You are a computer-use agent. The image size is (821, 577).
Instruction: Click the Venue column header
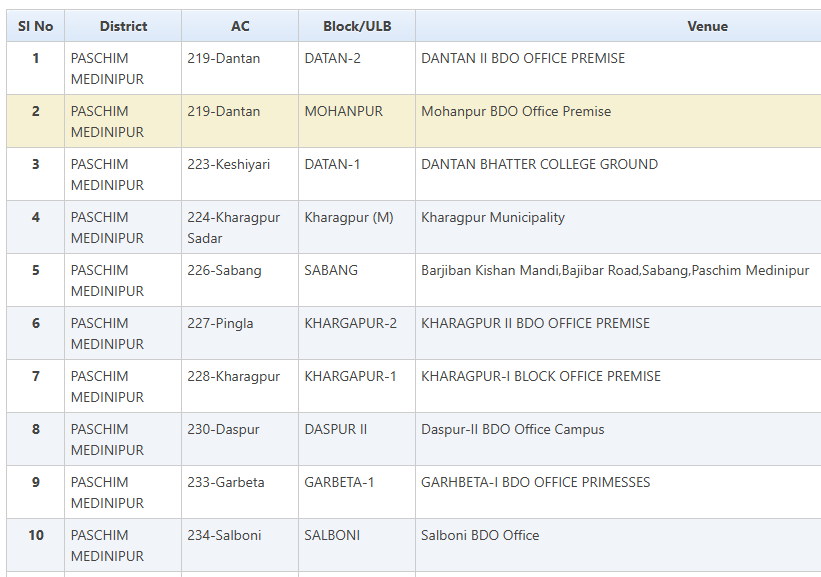pos(707,26)
